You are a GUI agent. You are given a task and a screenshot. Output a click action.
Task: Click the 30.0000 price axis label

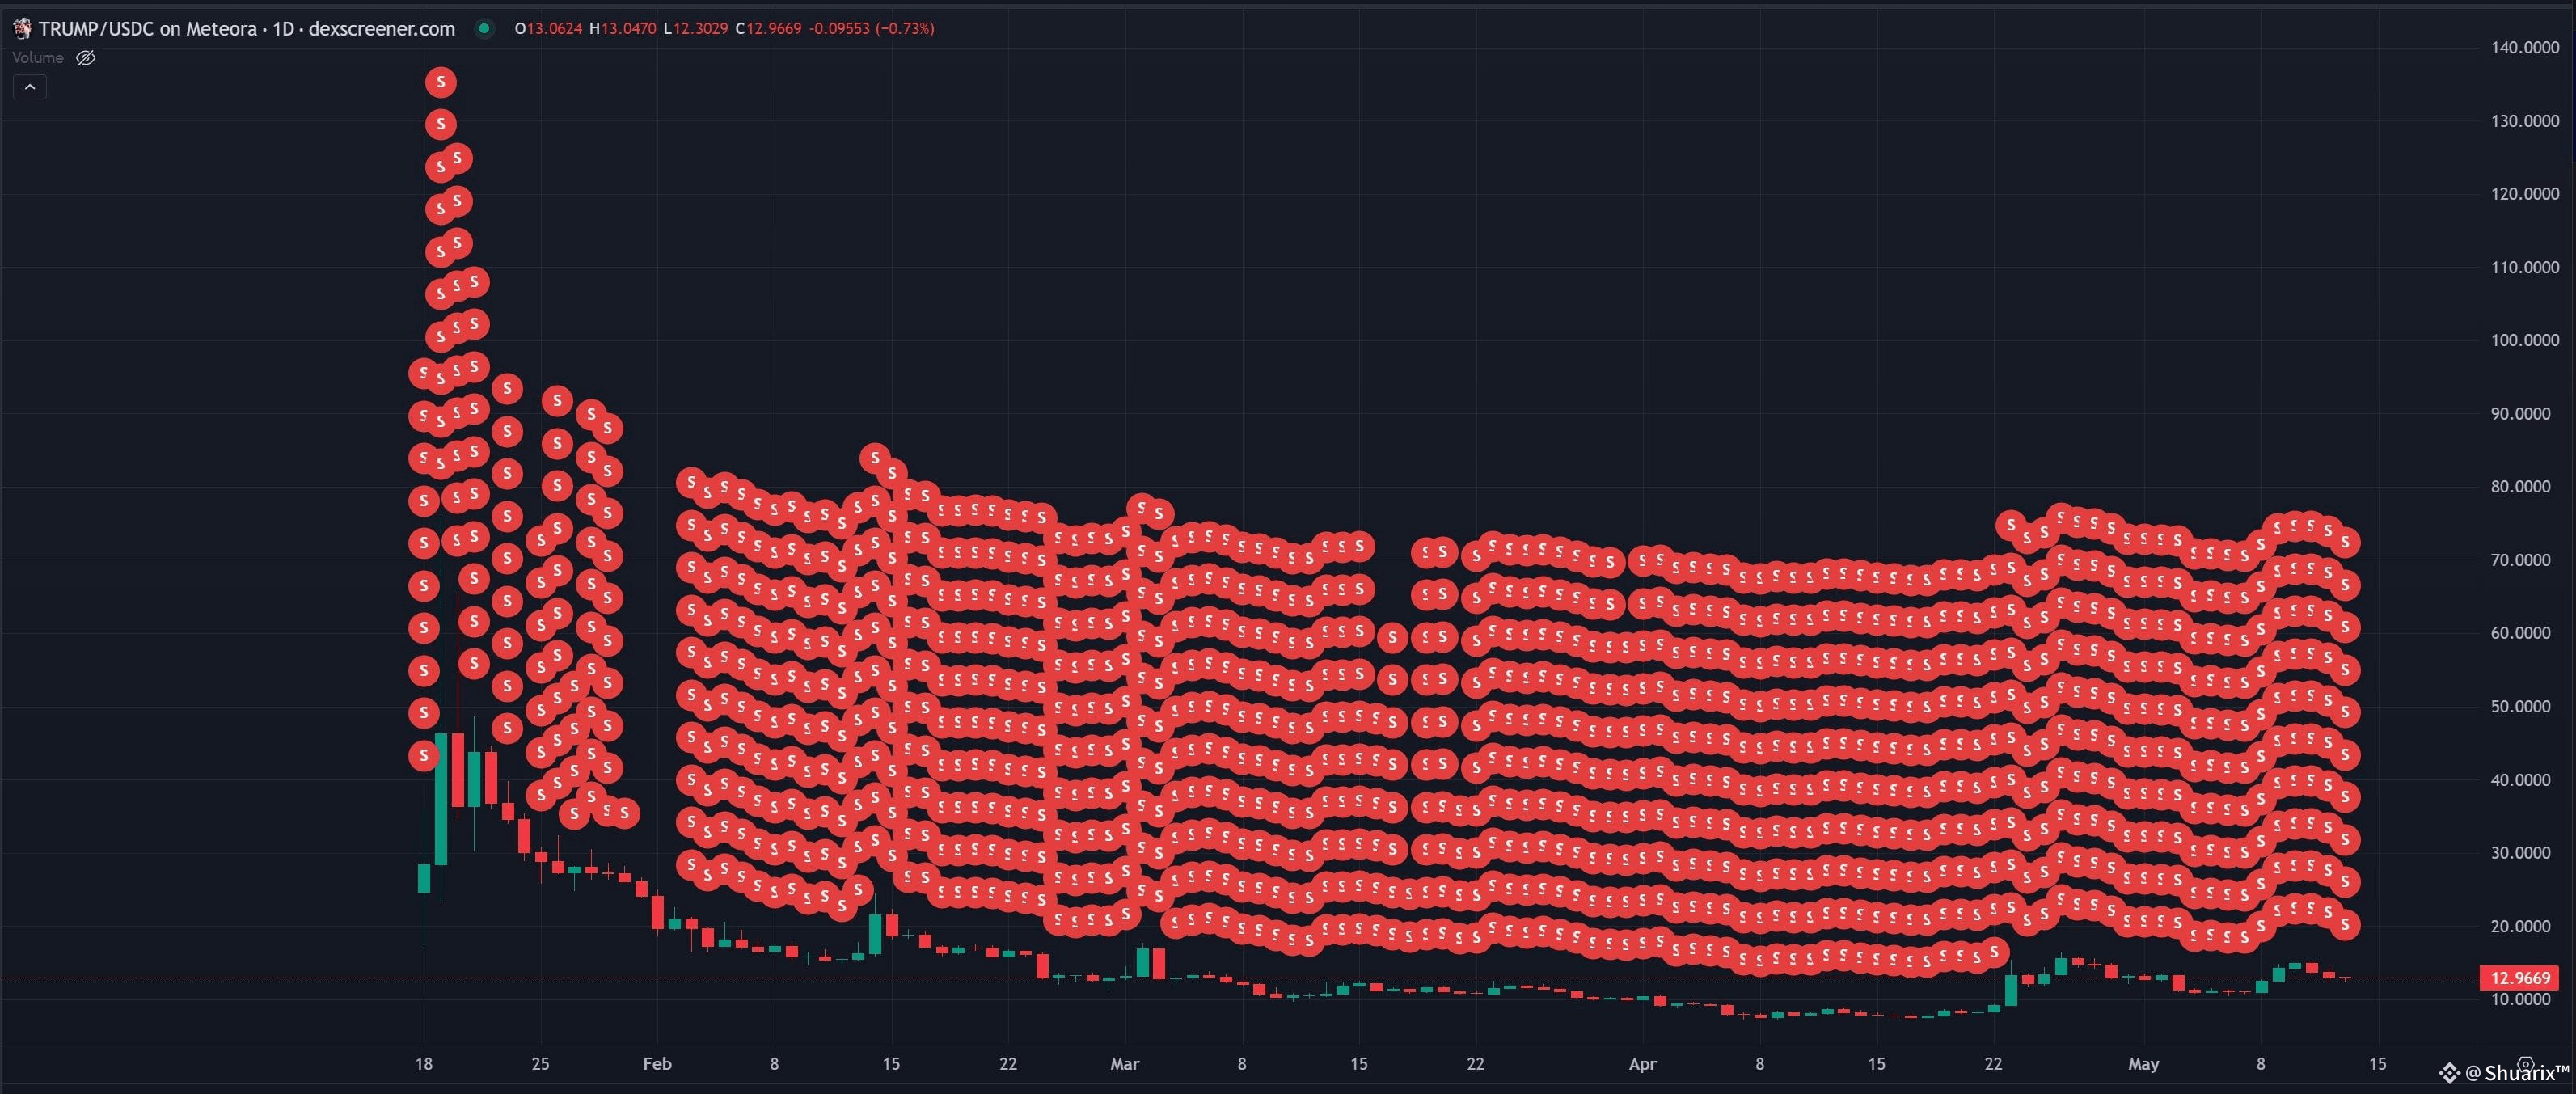(x=2521, y=853)
